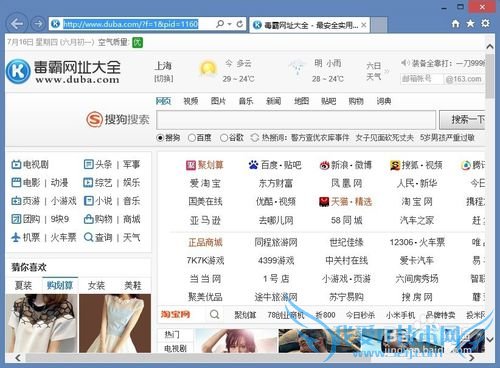Open the 淘宝网 orange link in bottom bar

tap(175, 314)
